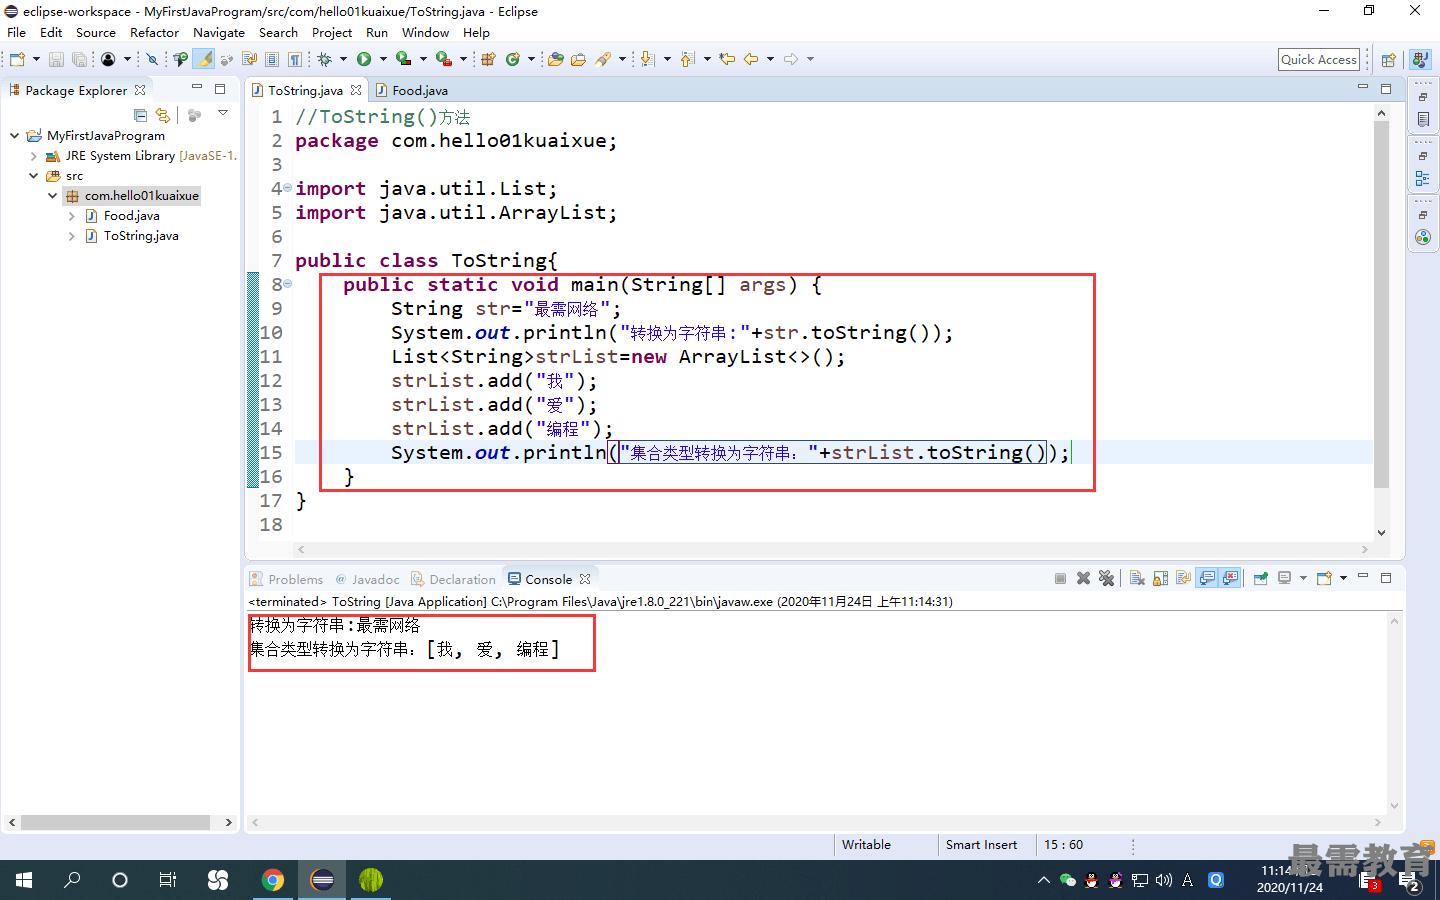Open Package Explorer View Menu triangle
This screenshot has height=900, width=1440.
click(223, 114)
